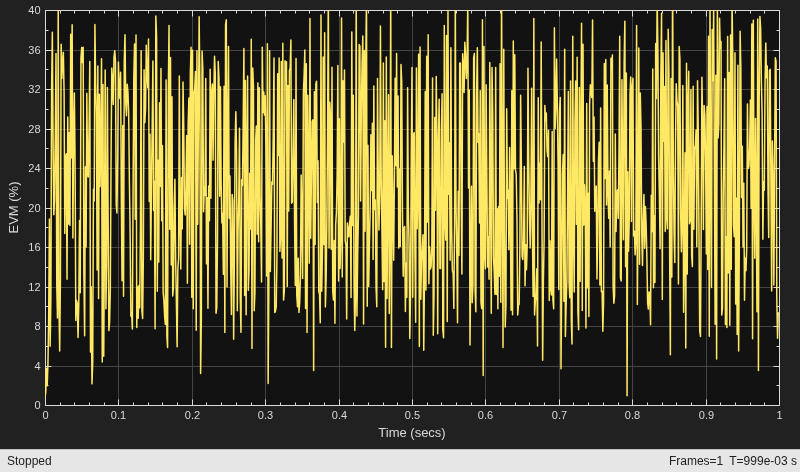Select the 28 tick label on y-axis
This screenshot has width=800, height=472.
pos(35,129)
